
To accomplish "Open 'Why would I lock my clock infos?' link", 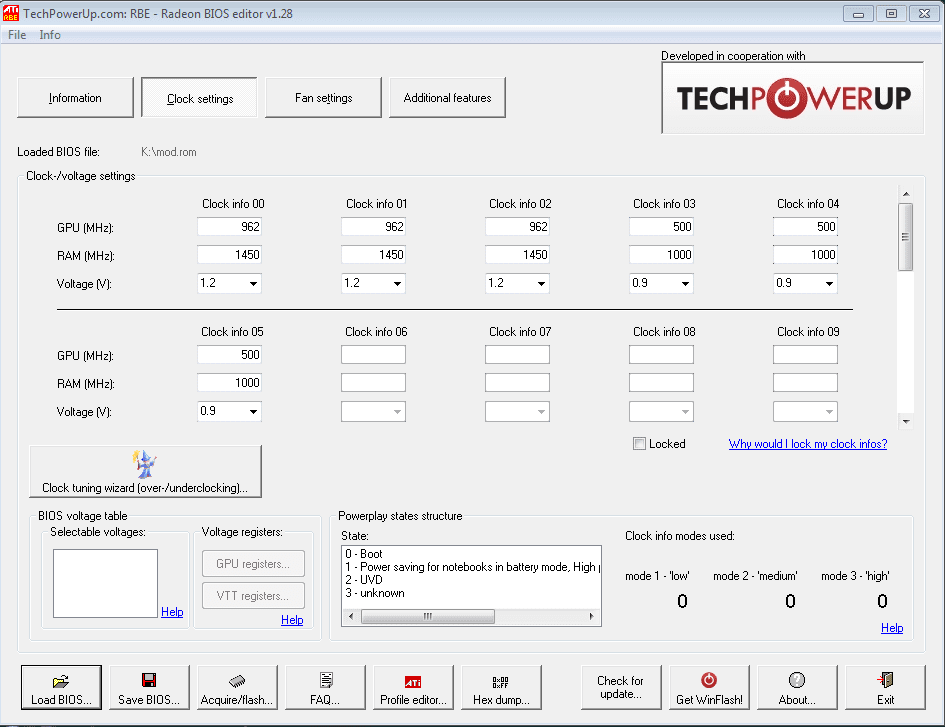I will point(808,444).
